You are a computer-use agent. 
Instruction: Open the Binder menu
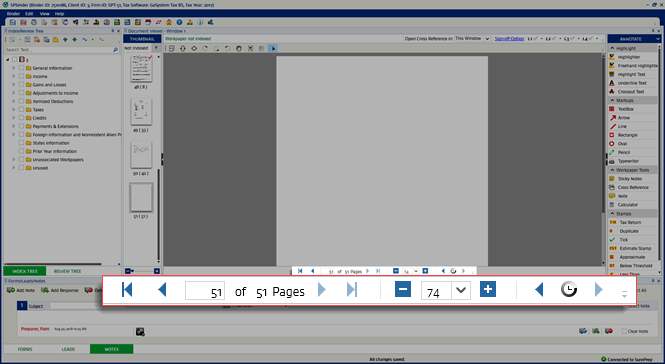13,14
